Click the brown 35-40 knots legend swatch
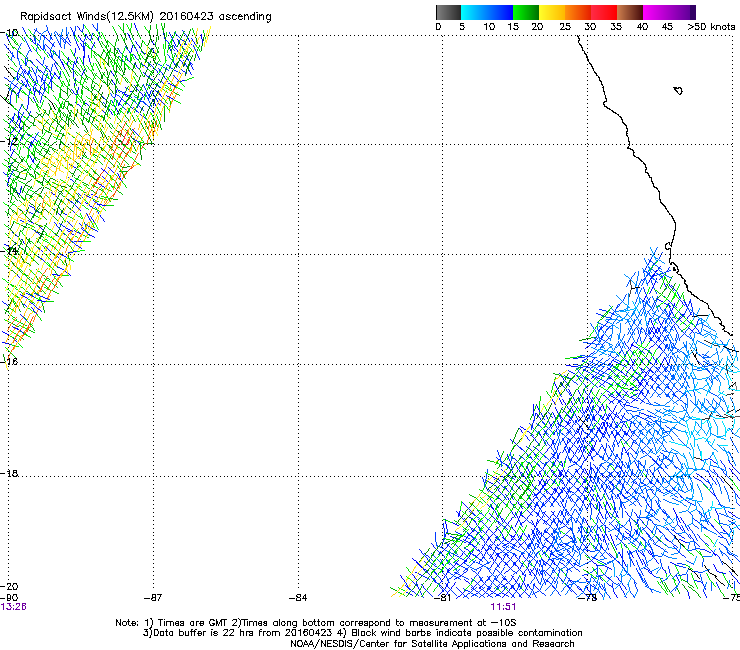The image size is (740, 650). (630, 12)
